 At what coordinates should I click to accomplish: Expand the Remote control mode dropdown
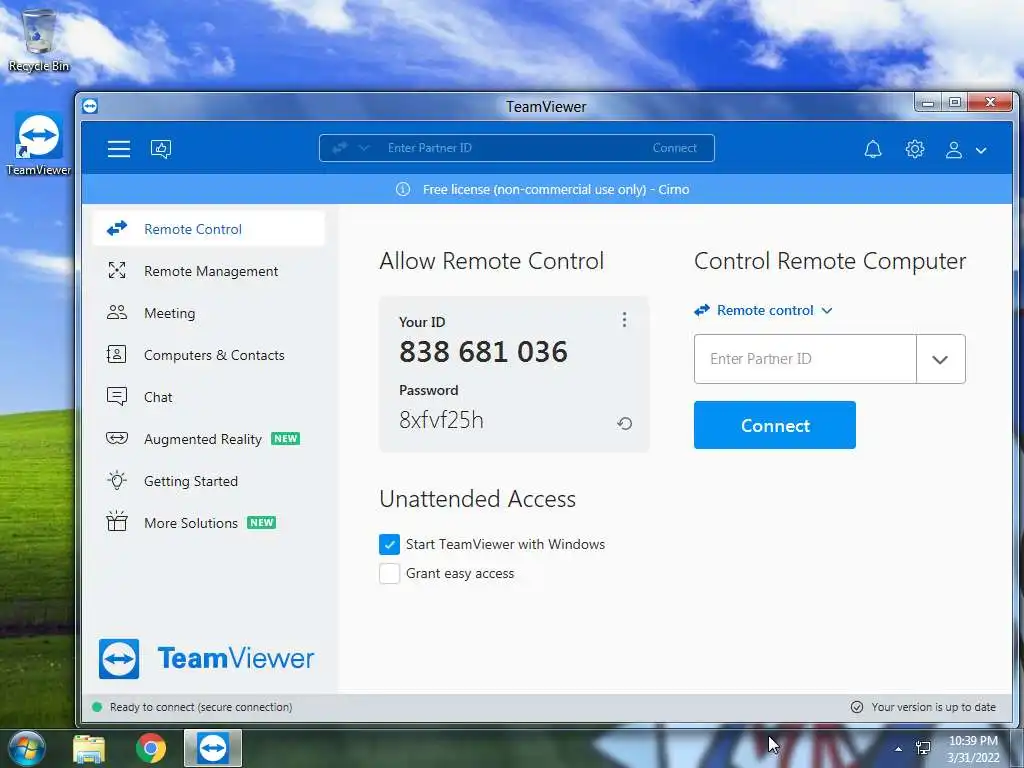763,310
